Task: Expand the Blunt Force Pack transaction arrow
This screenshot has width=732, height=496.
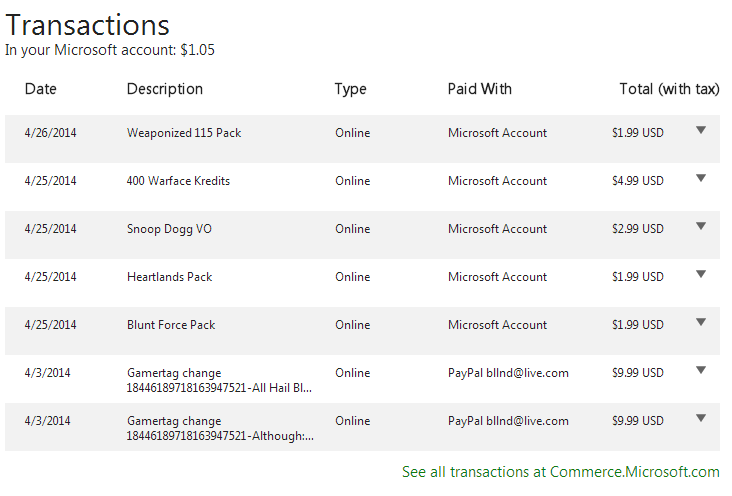Action: coord(701,322)
